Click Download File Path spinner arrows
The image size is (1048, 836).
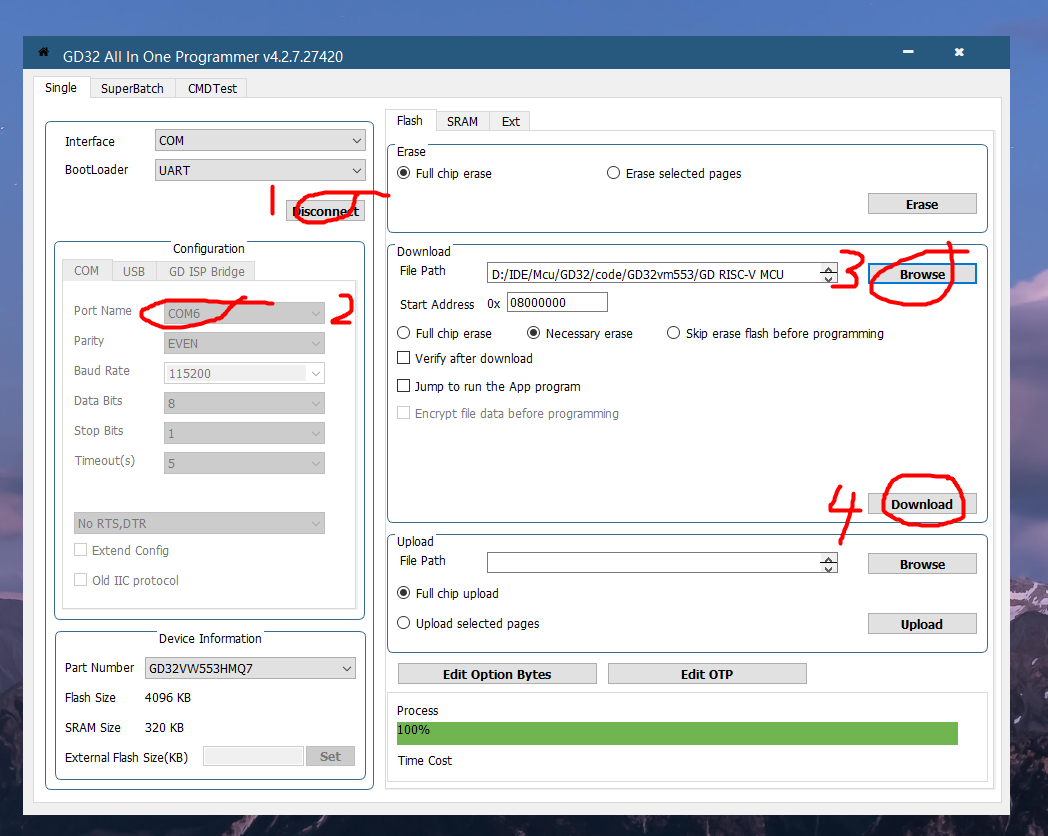(828, 274)
